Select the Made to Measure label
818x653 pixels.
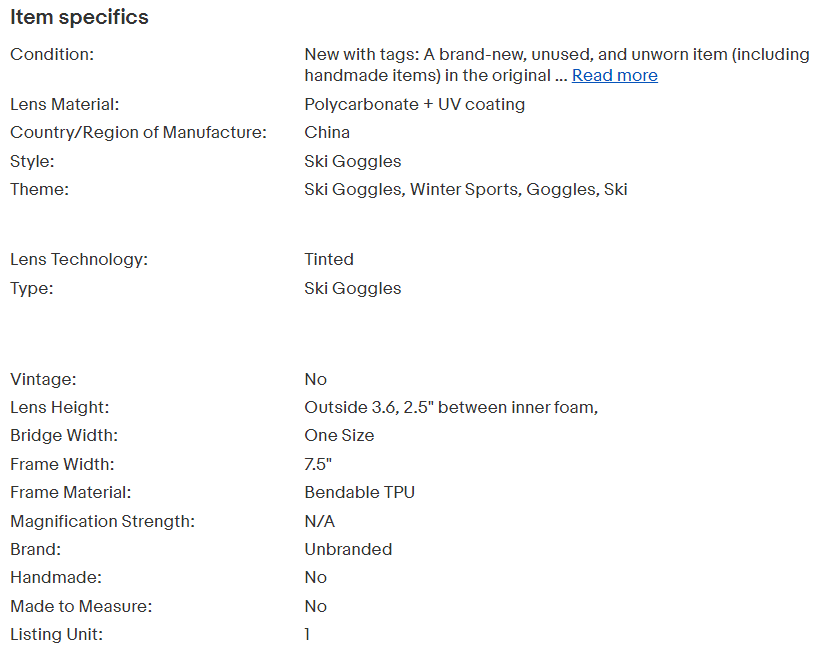coord(81,606)
